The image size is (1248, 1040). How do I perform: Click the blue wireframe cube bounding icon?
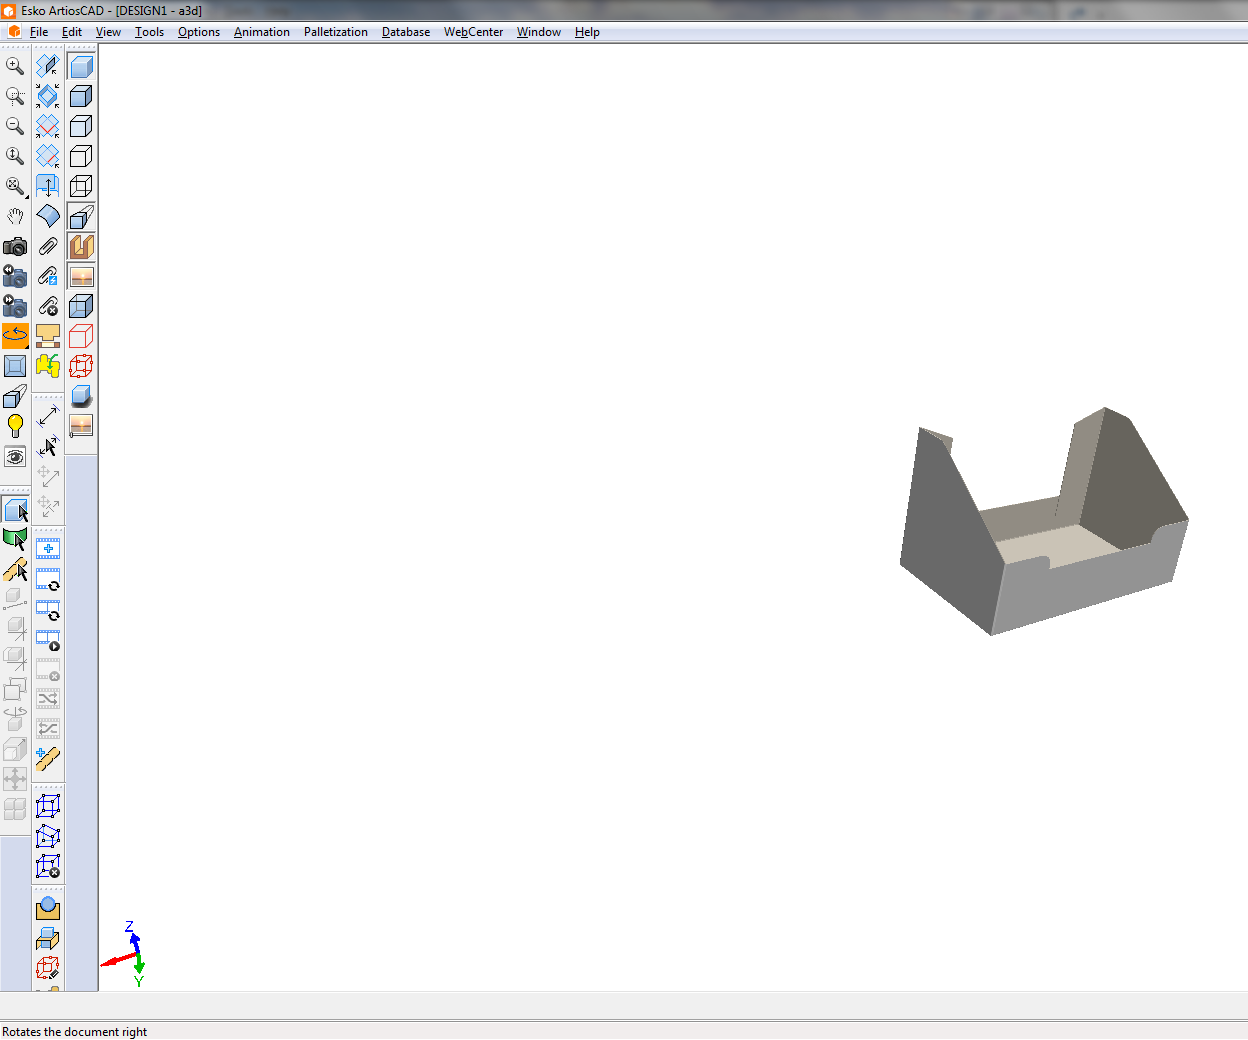coord(48,806)
